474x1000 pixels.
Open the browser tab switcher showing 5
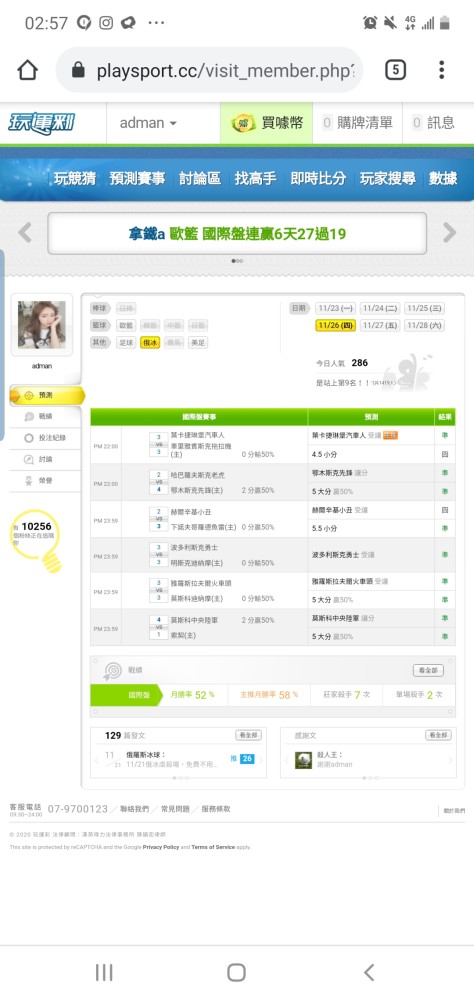click(x=396, y=70)
